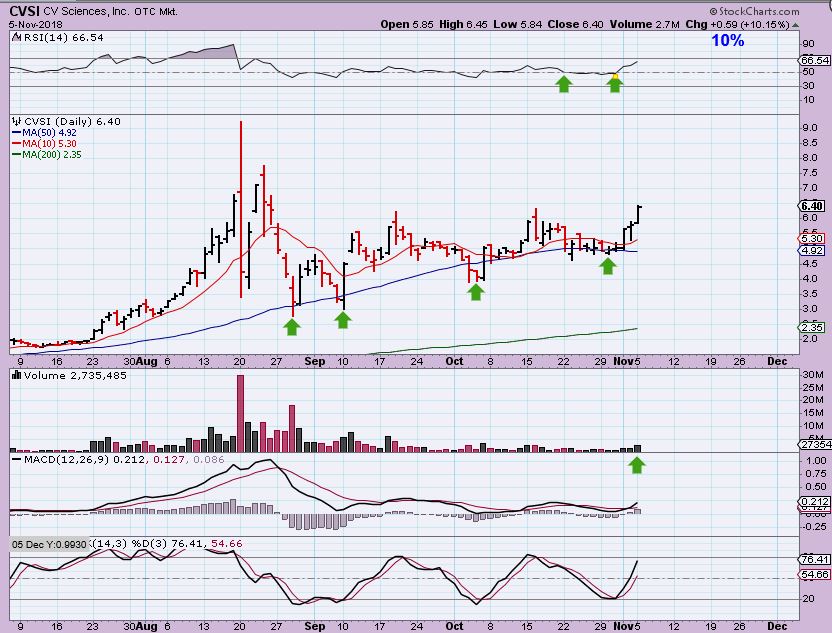
Task: Select the MA(10) 5.30 legend entry
Action: click(x=49, y=144)
